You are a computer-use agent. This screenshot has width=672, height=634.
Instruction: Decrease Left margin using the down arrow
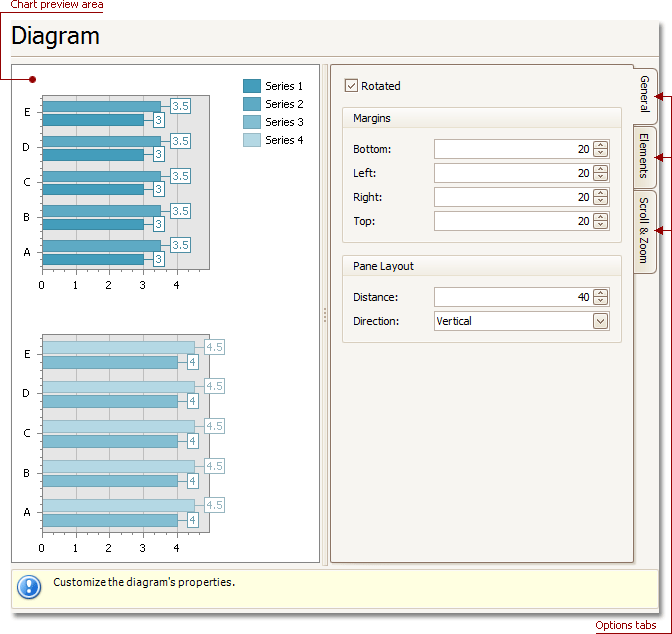(x=600, y=177)
